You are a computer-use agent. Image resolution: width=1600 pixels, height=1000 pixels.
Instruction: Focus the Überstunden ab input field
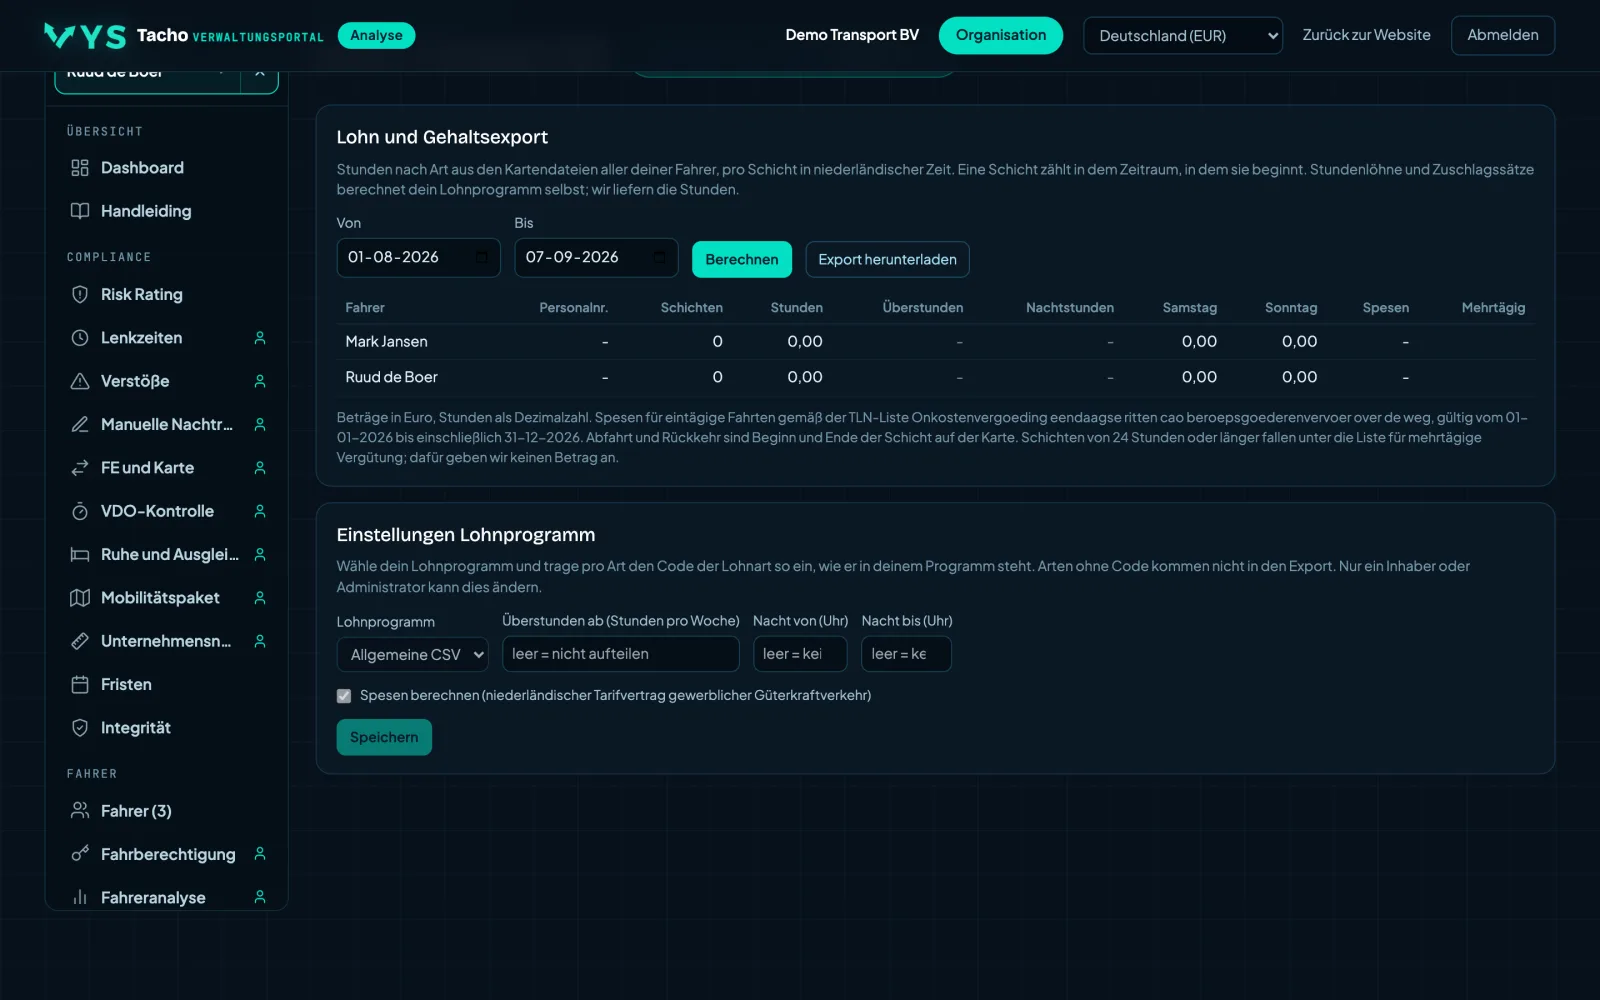621,654
